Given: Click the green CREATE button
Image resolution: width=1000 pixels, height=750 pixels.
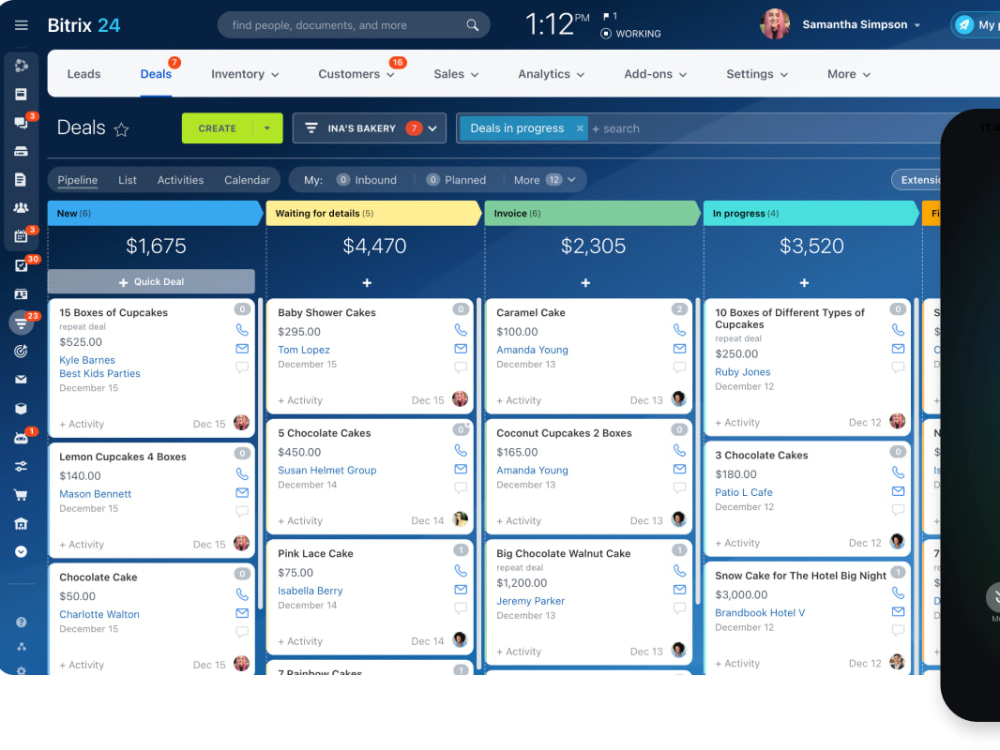Looking at the screenshot, I should pyautogui.click(x=217, y=128).
